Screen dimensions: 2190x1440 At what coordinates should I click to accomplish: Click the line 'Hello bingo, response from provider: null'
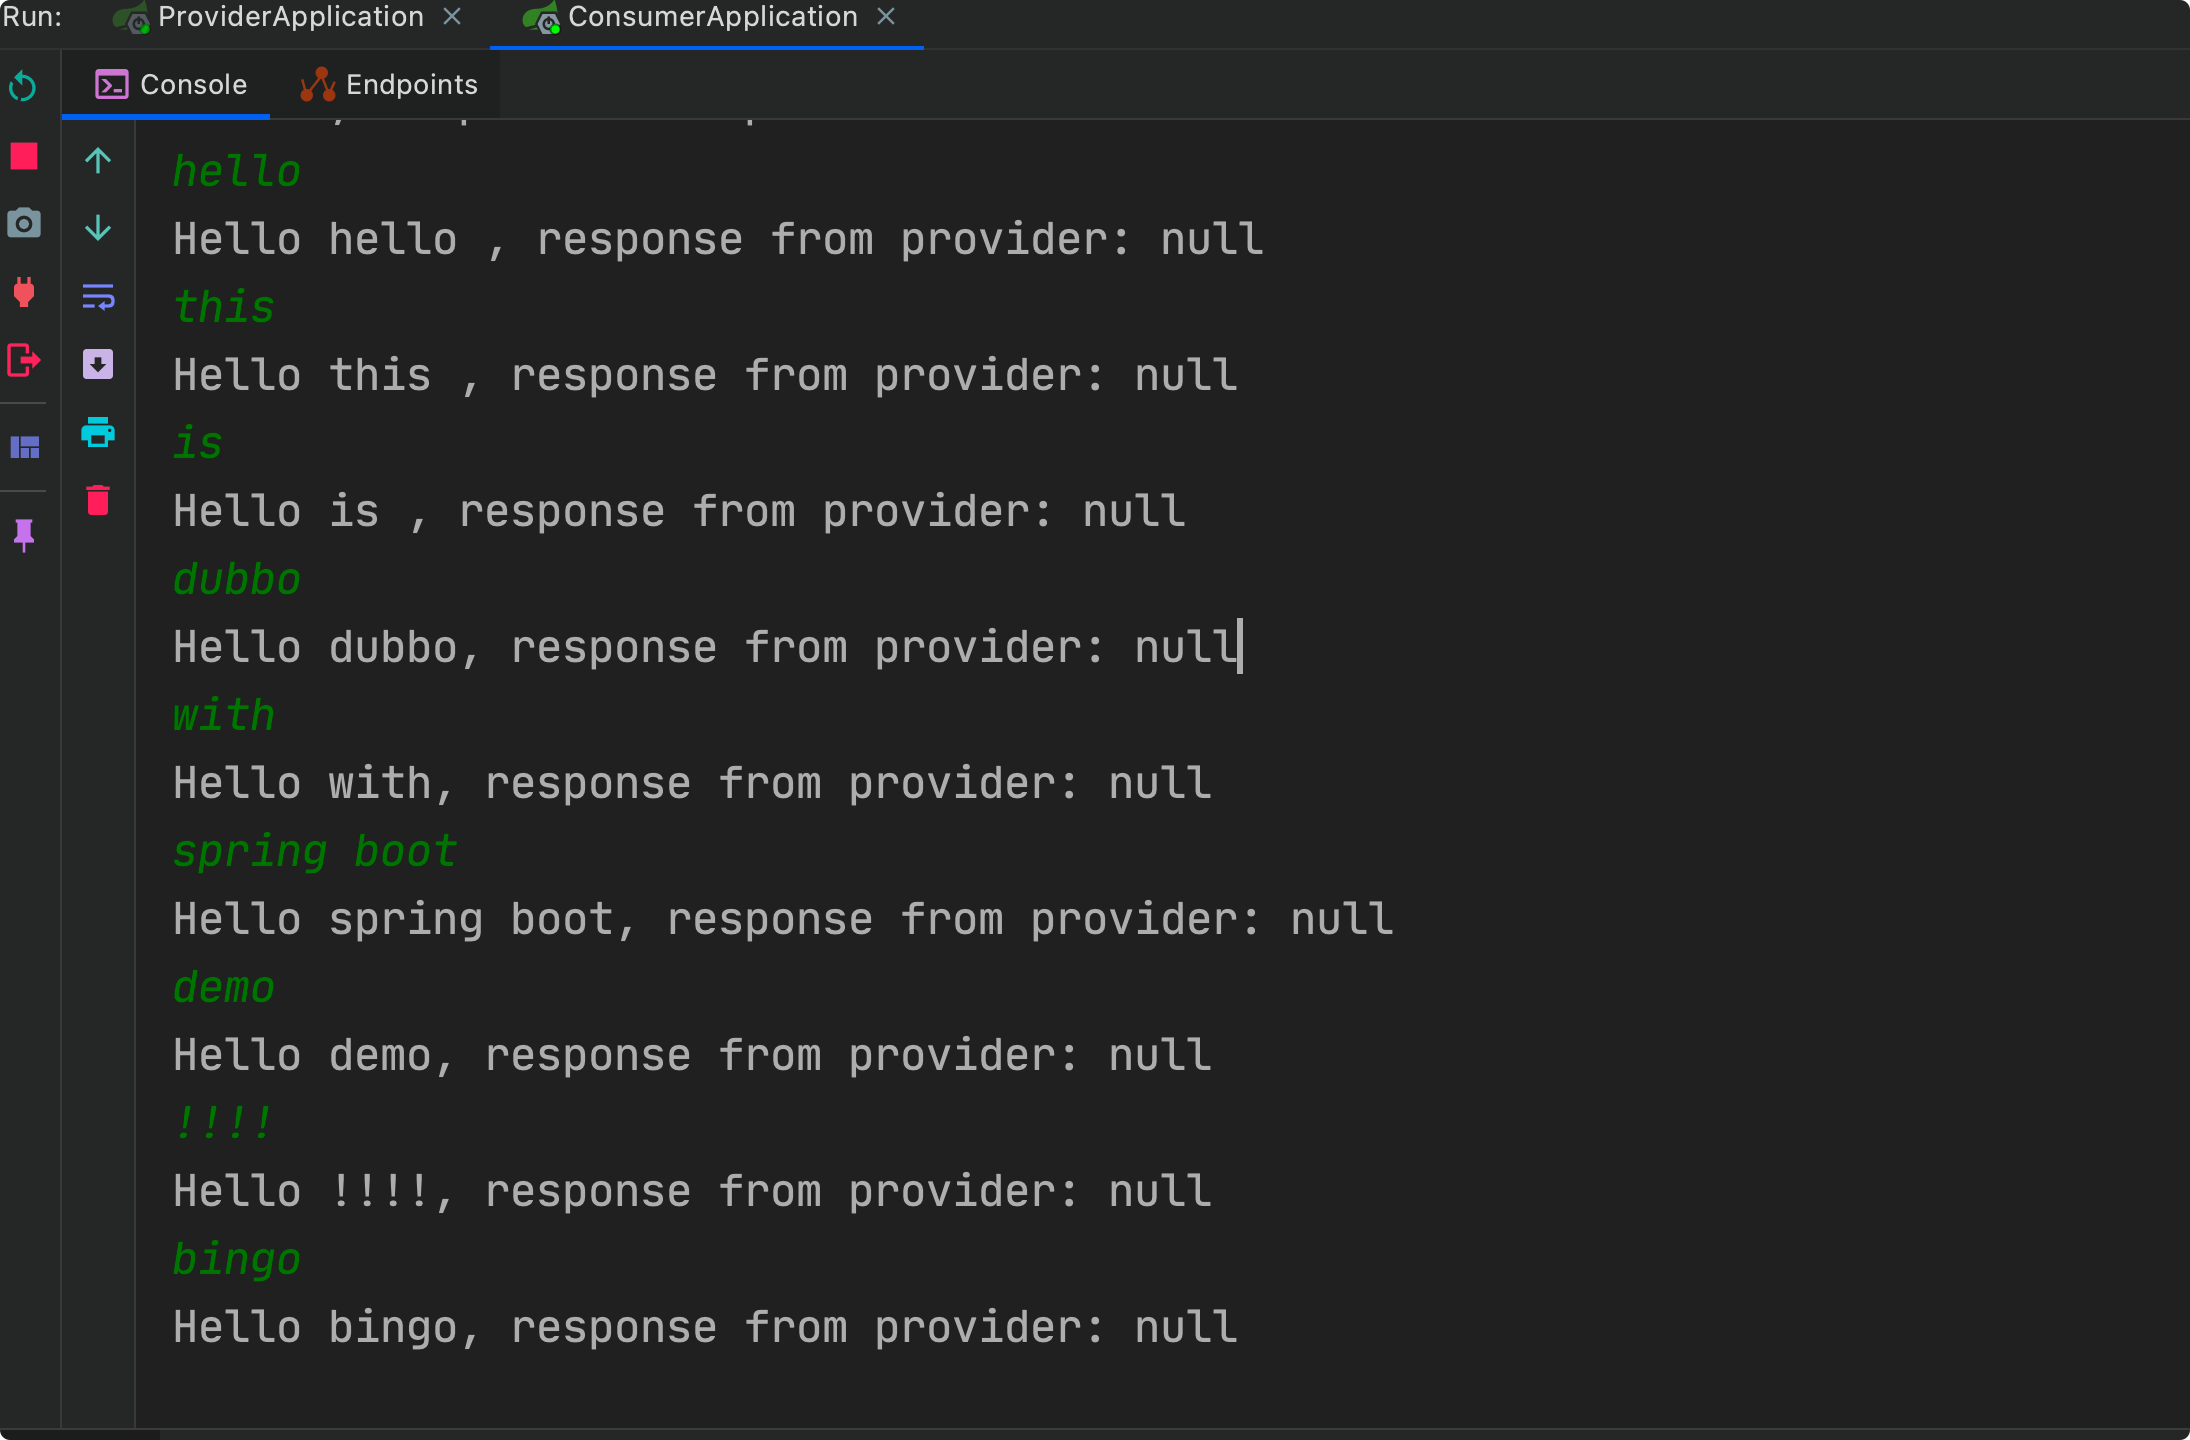click(x=706, y=1327)
